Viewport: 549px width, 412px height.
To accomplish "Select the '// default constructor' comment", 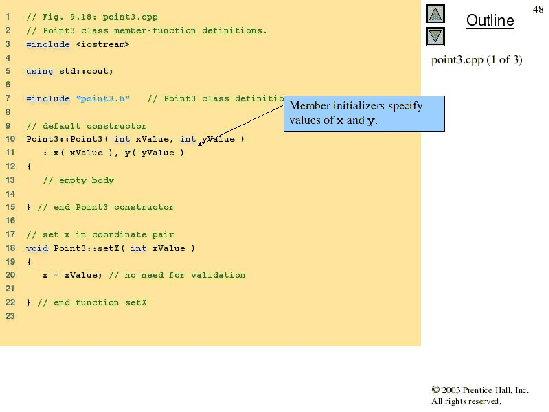I will [86, 126].
